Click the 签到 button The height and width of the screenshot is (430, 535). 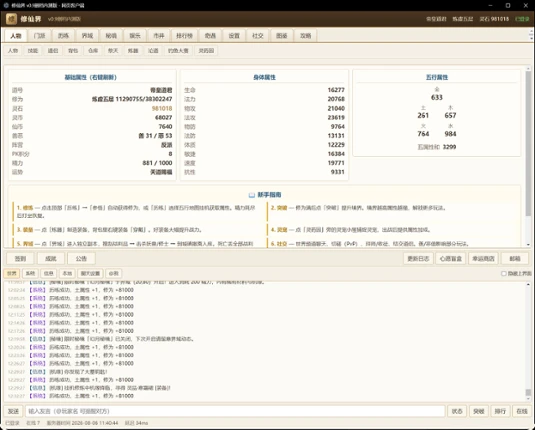point(20,258)
